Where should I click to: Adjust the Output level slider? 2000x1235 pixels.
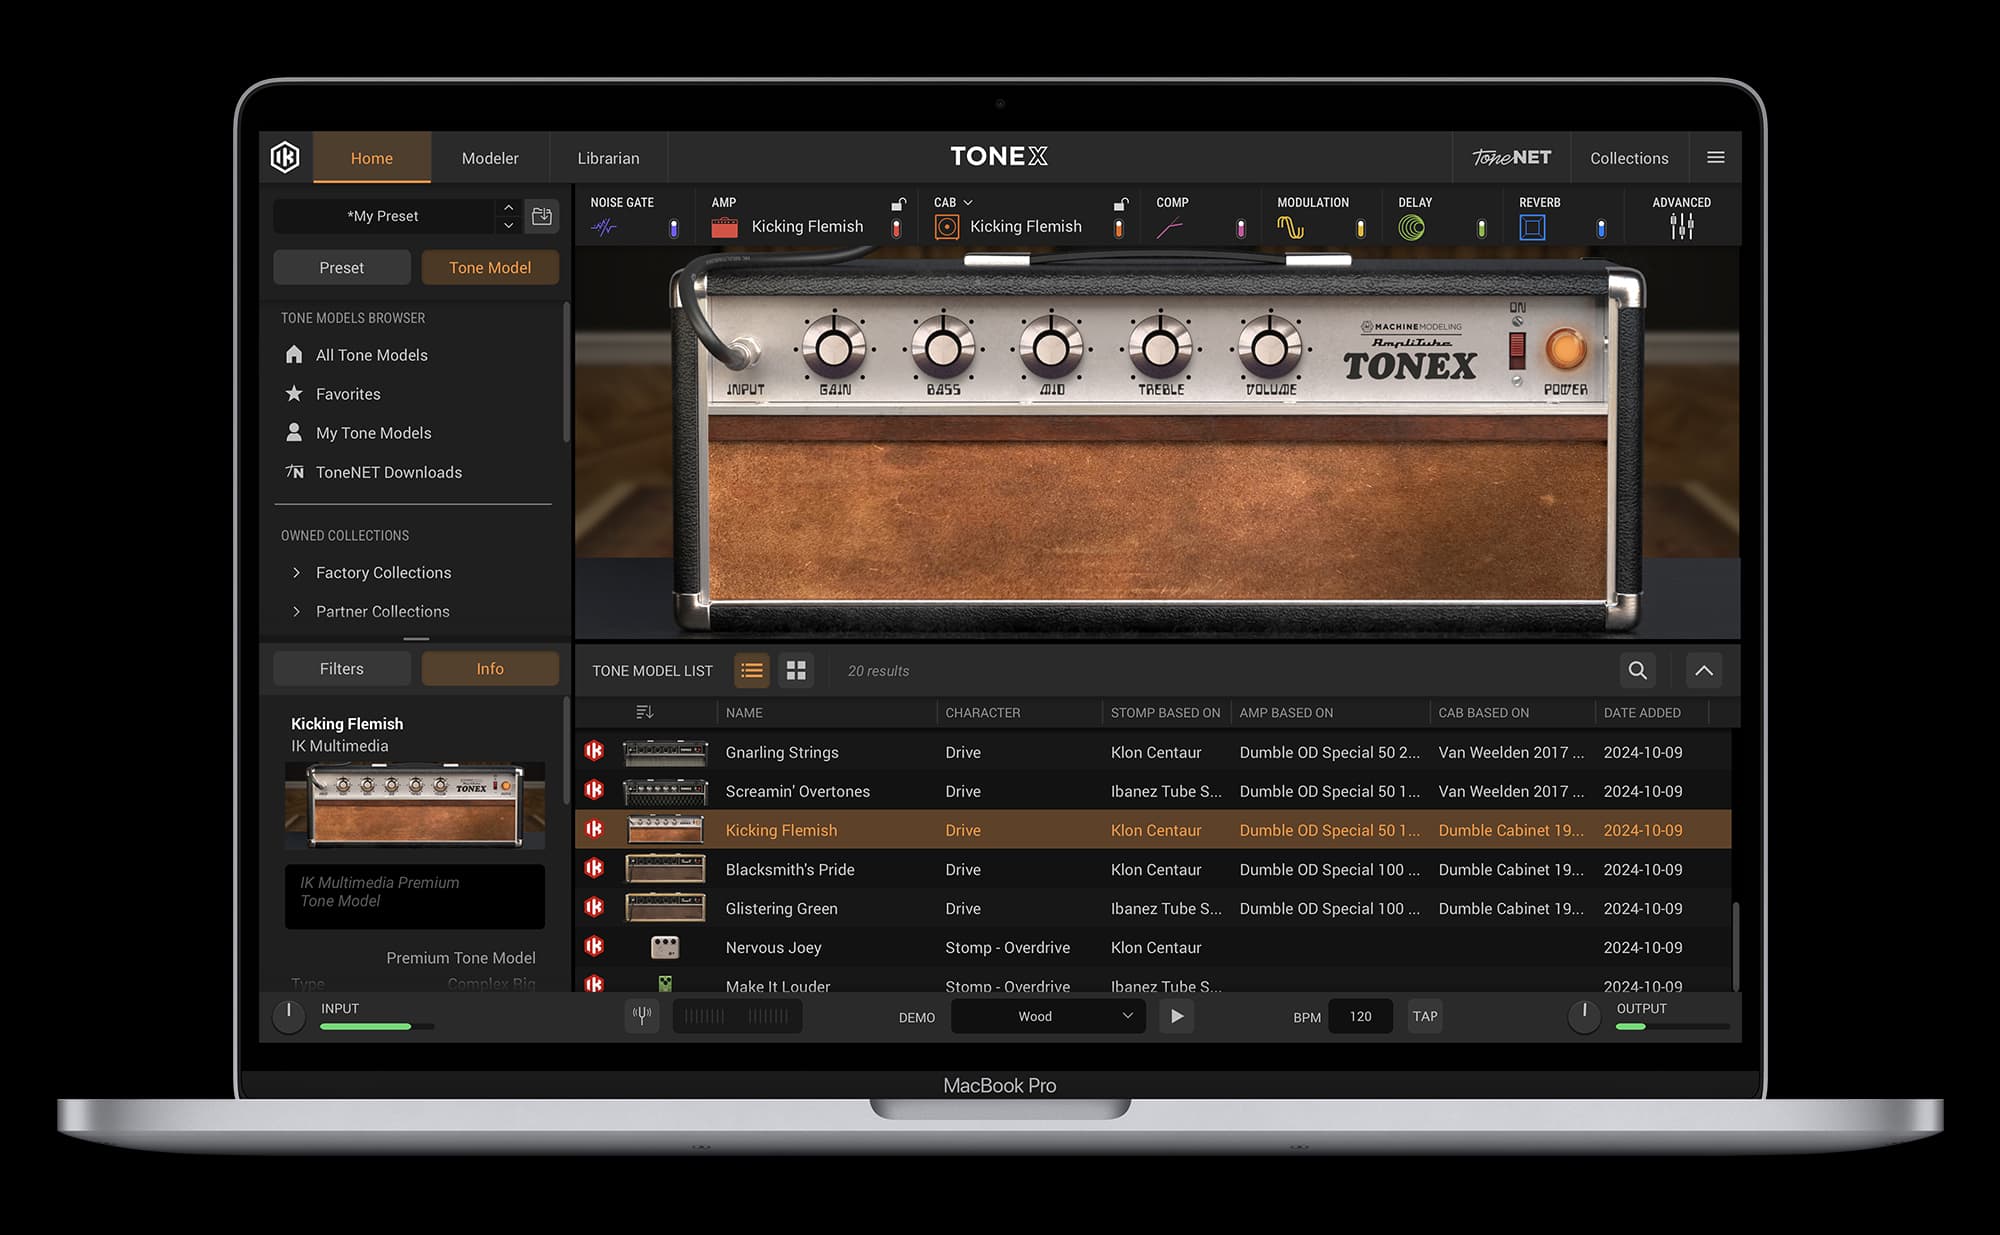click(1670, 1027)
